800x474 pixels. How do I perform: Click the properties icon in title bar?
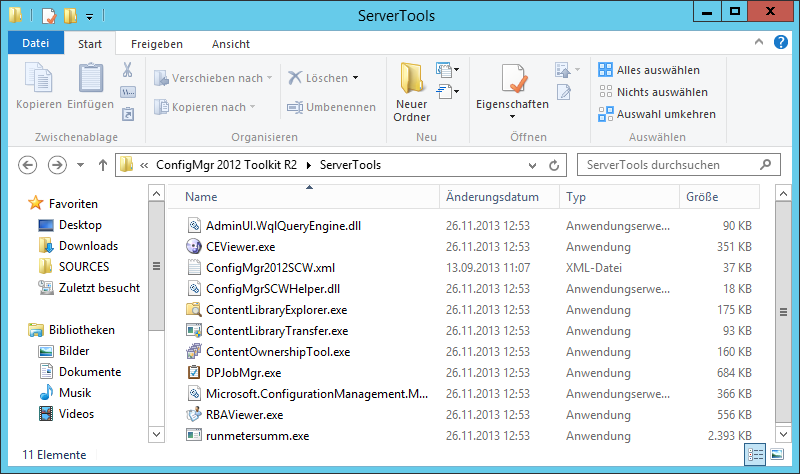click(x=48, y=15)
